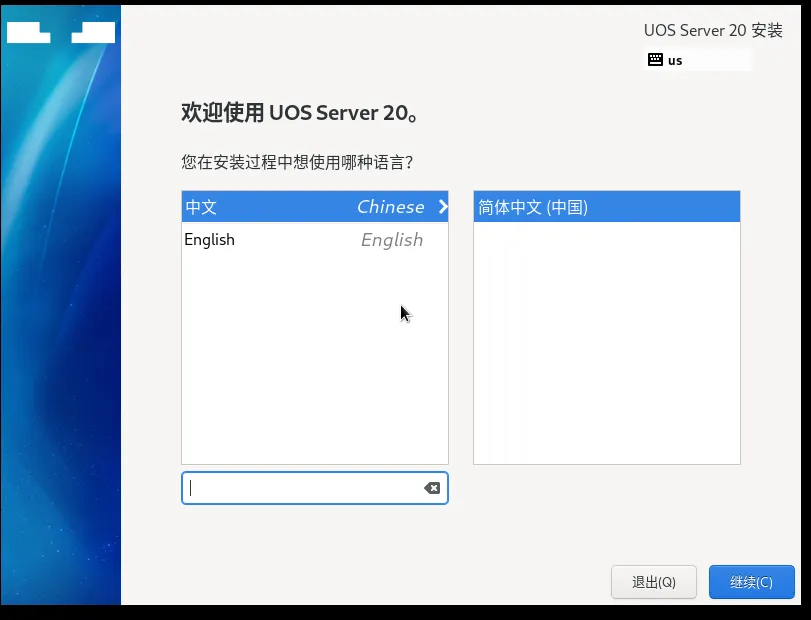The height and width of the screenshot is (620, 811).
Task: Select the 中文 Chinese language row
Action: click(314, 206)
